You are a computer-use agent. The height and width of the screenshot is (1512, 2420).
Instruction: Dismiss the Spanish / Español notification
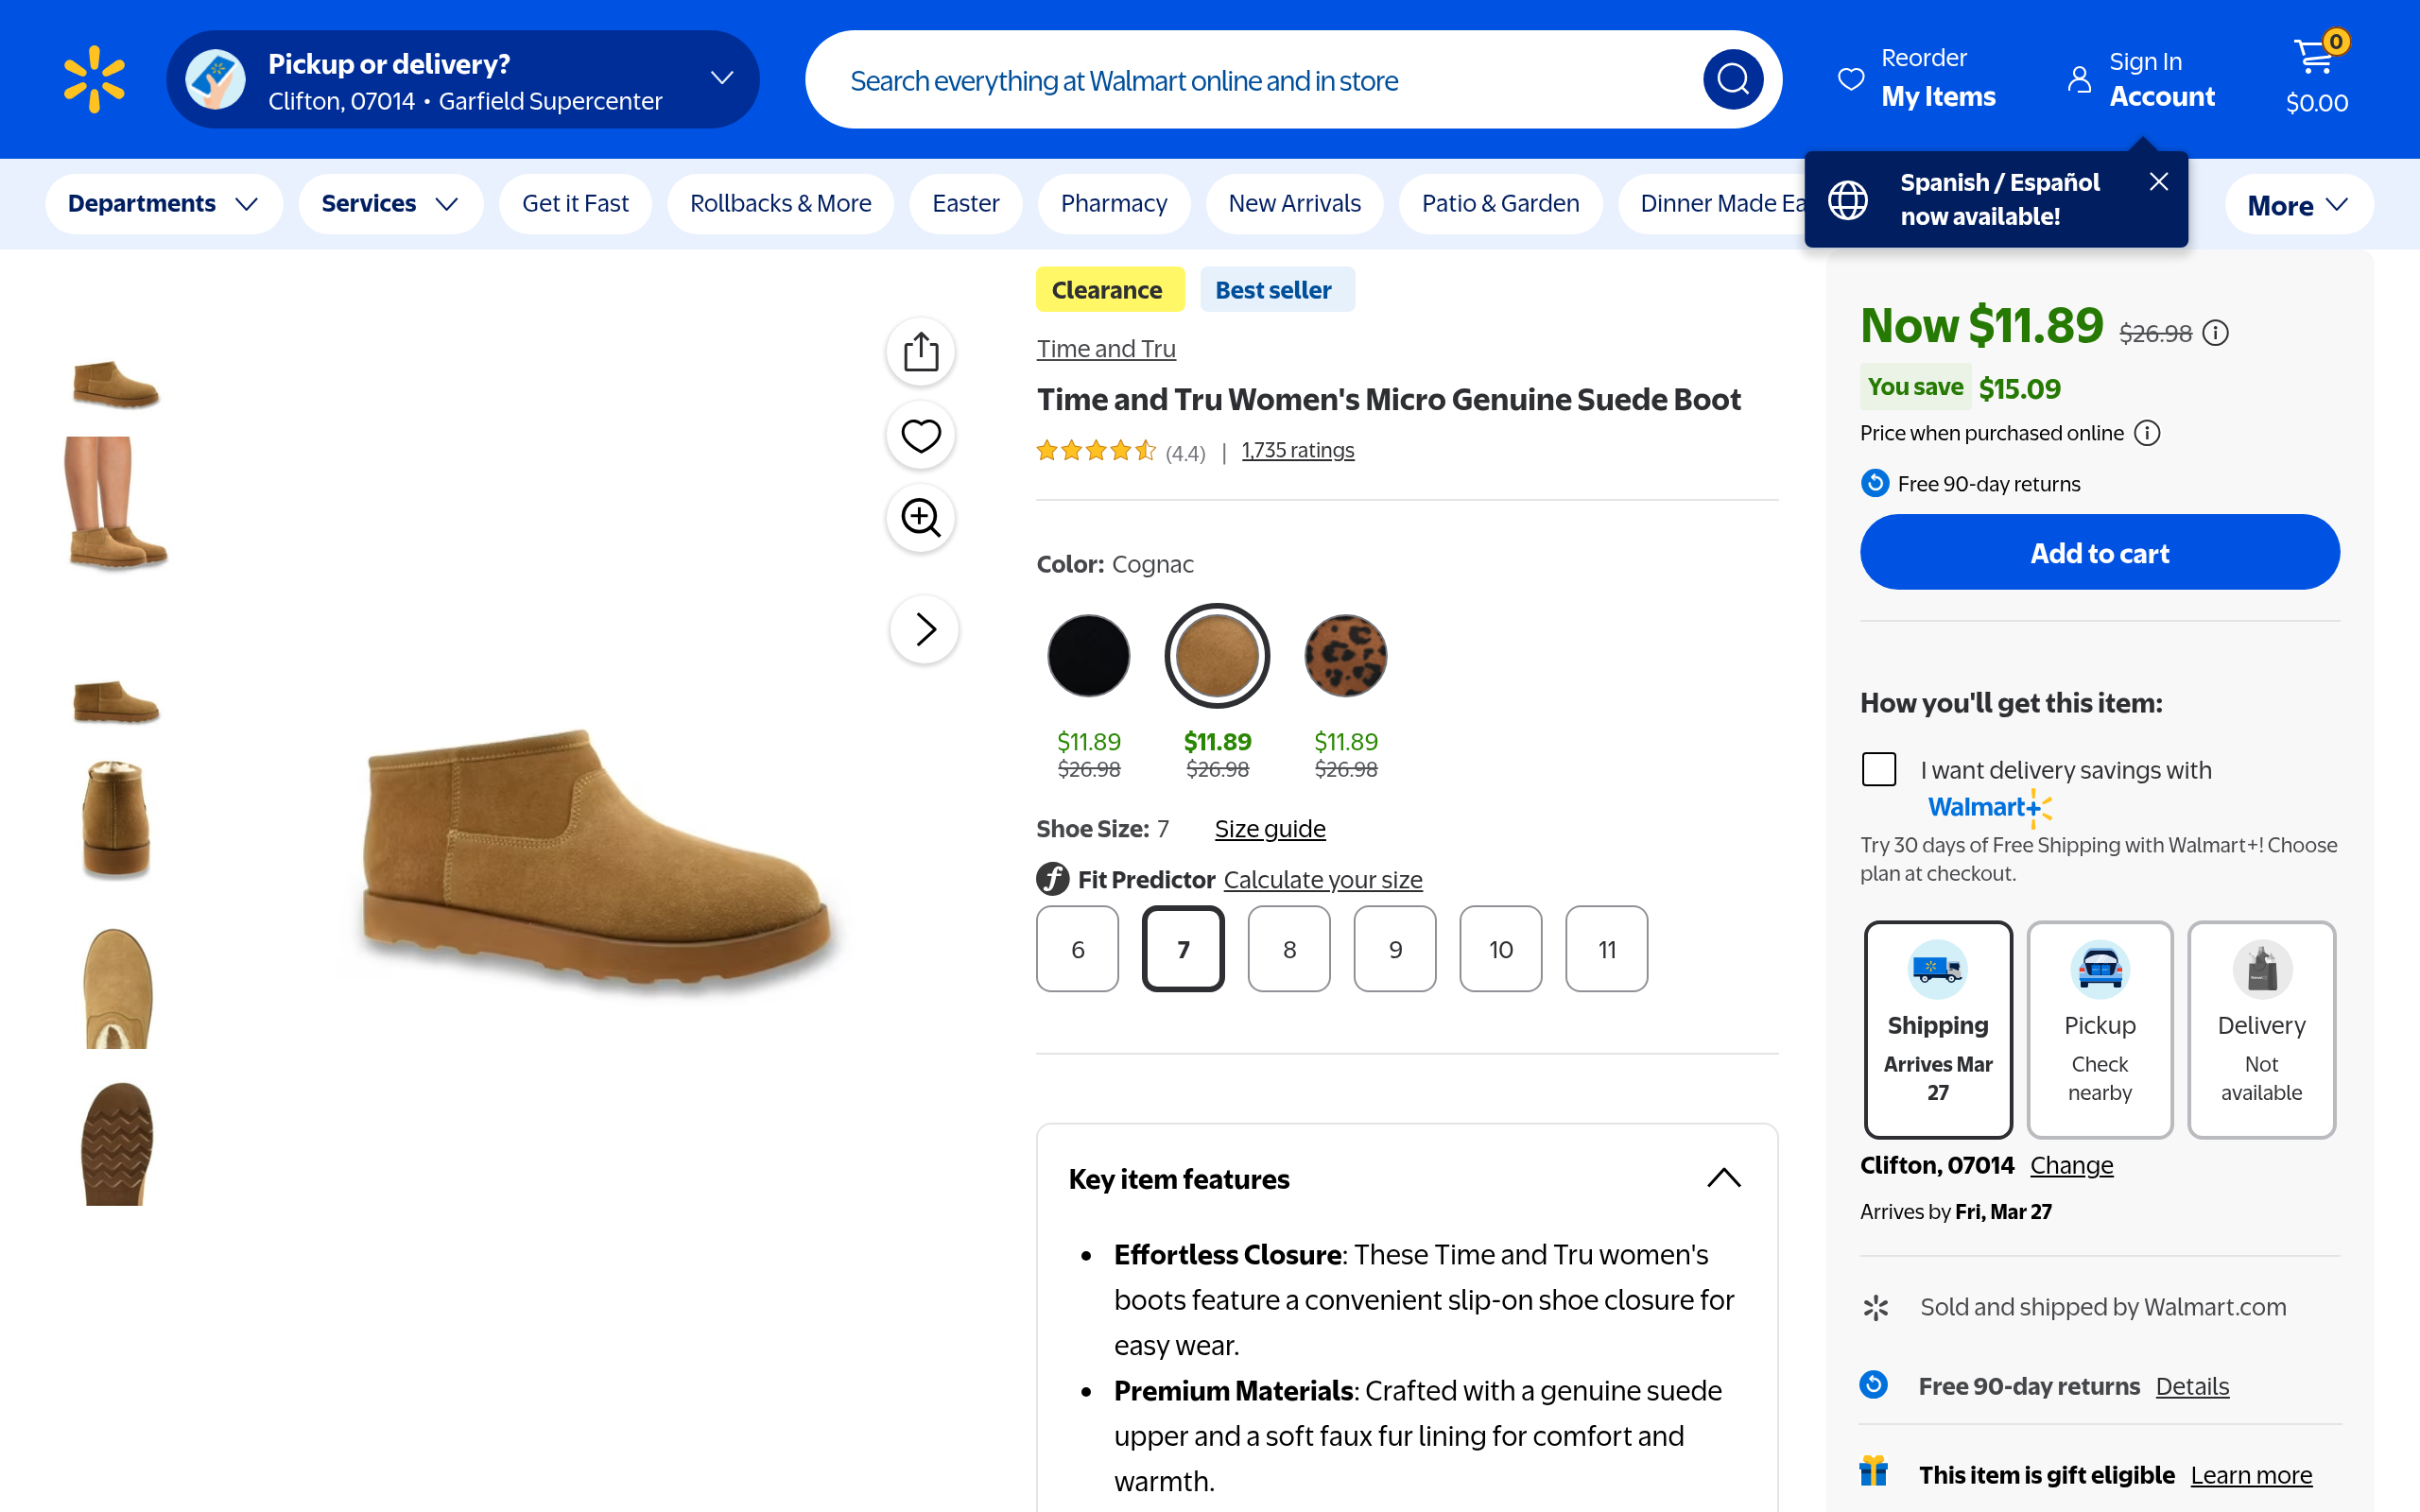(2158, 182)
